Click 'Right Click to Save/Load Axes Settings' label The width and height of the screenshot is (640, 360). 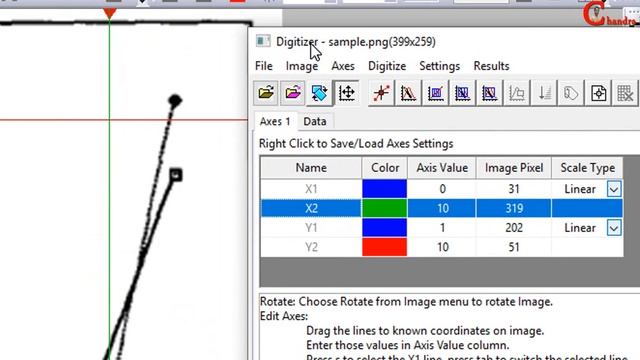[x=356, y=144]
